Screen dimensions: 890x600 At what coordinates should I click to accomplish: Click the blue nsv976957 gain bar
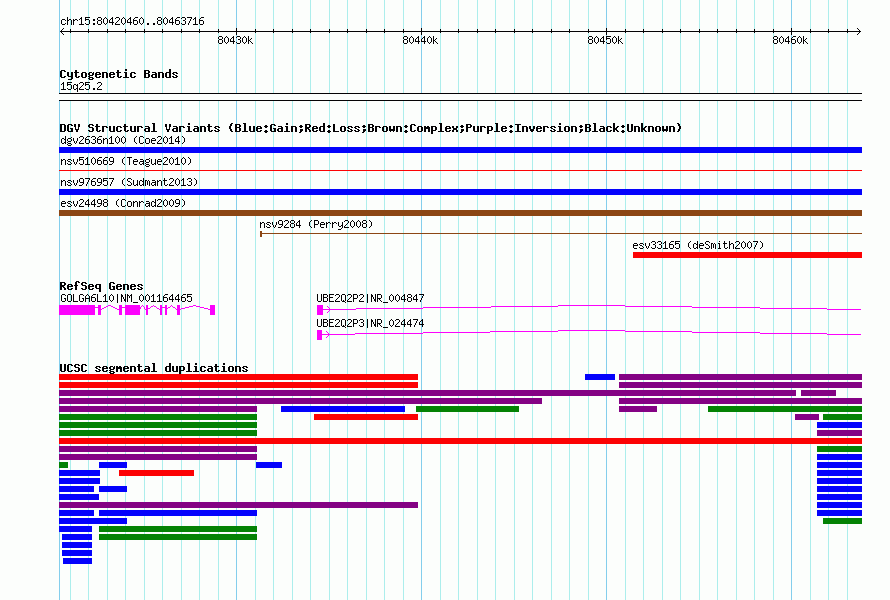(460, 192)
